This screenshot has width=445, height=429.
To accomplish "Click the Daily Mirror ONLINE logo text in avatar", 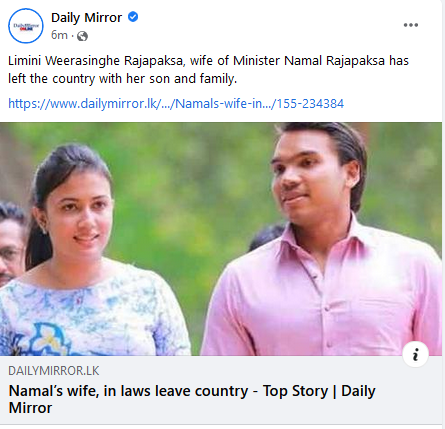I will tap(26, 27).
